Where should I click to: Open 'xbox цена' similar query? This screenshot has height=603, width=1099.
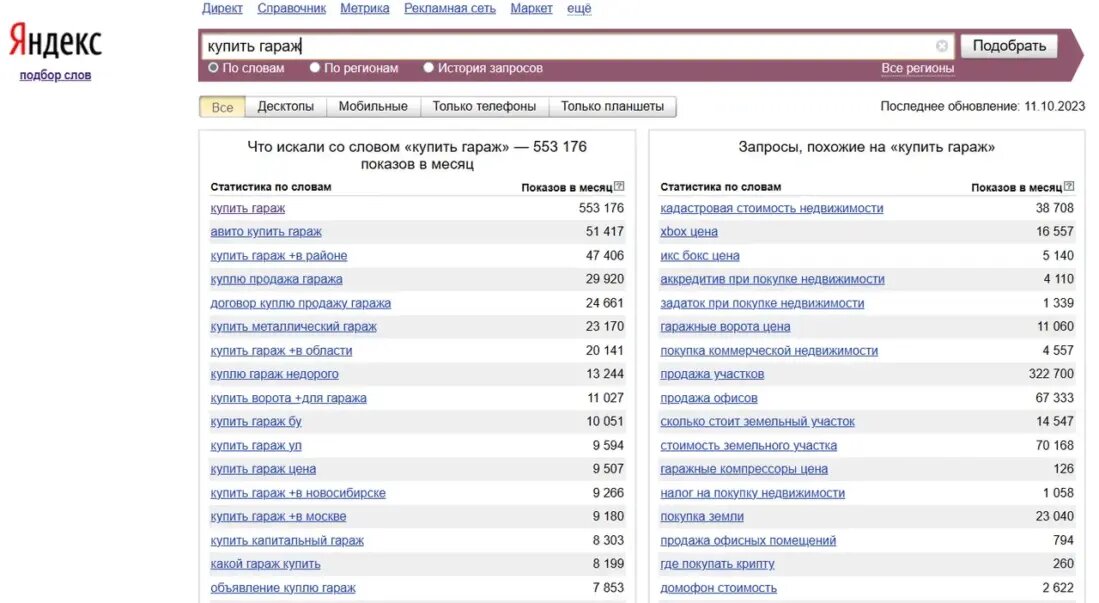coord(689,231)
